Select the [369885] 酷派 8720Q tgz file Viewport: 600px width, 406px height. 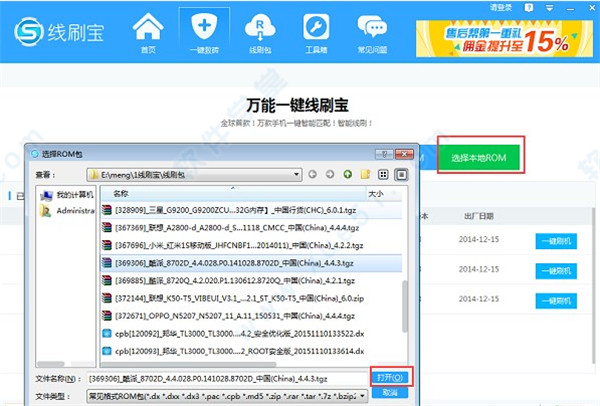click(251, 281)
